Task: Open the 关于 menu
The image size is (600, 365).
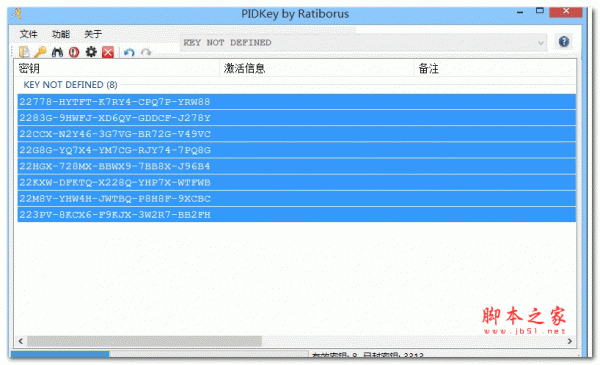Action: pyautogui.click(x=93, y=34)
